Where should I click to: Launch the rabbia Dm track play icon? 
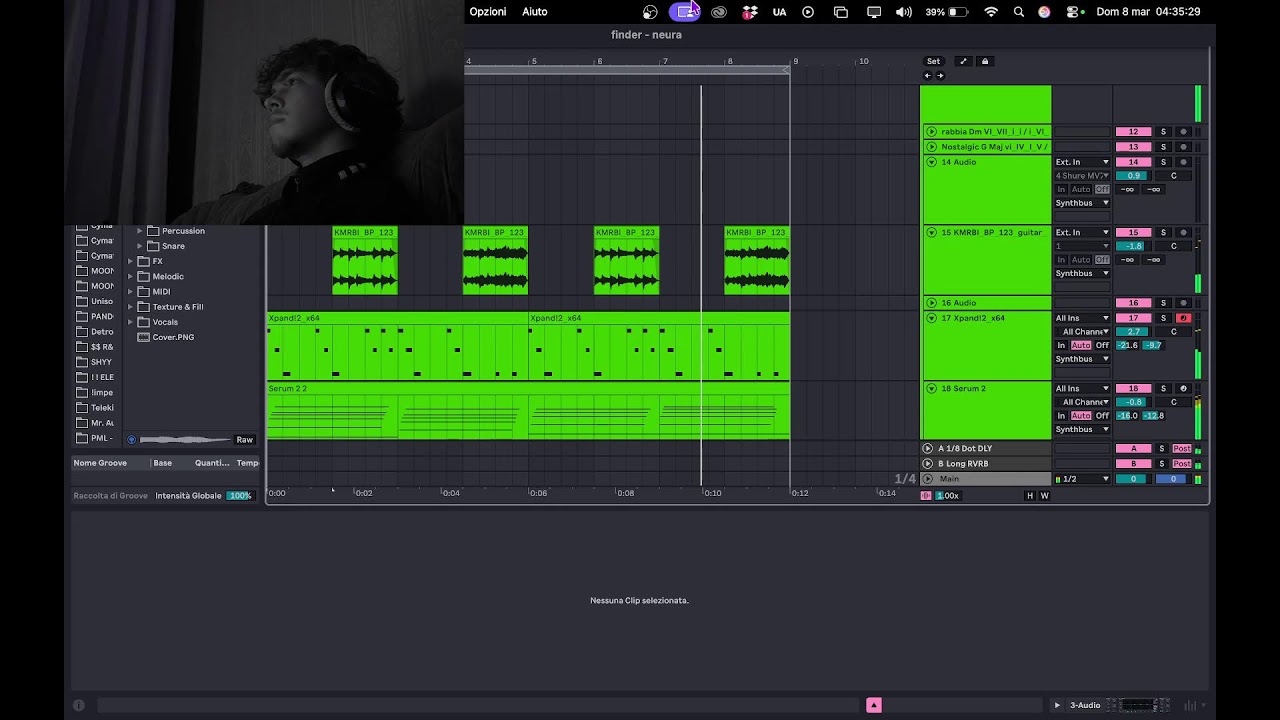tap(931, 132)
